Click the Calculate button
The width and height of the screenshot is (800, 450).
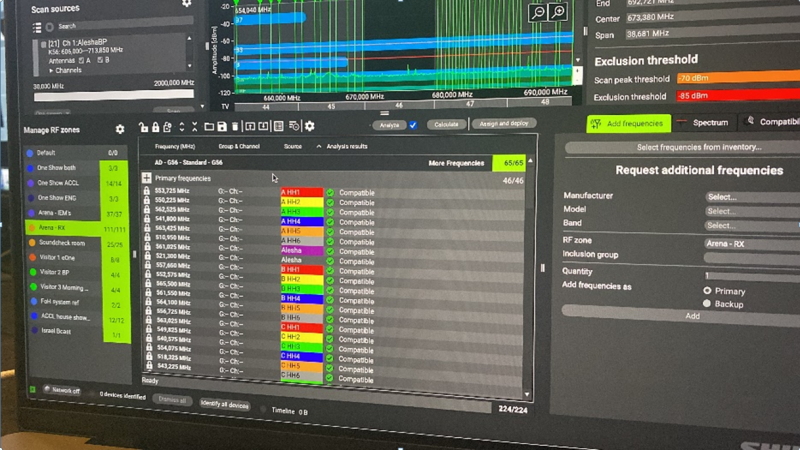pos(446,125)
